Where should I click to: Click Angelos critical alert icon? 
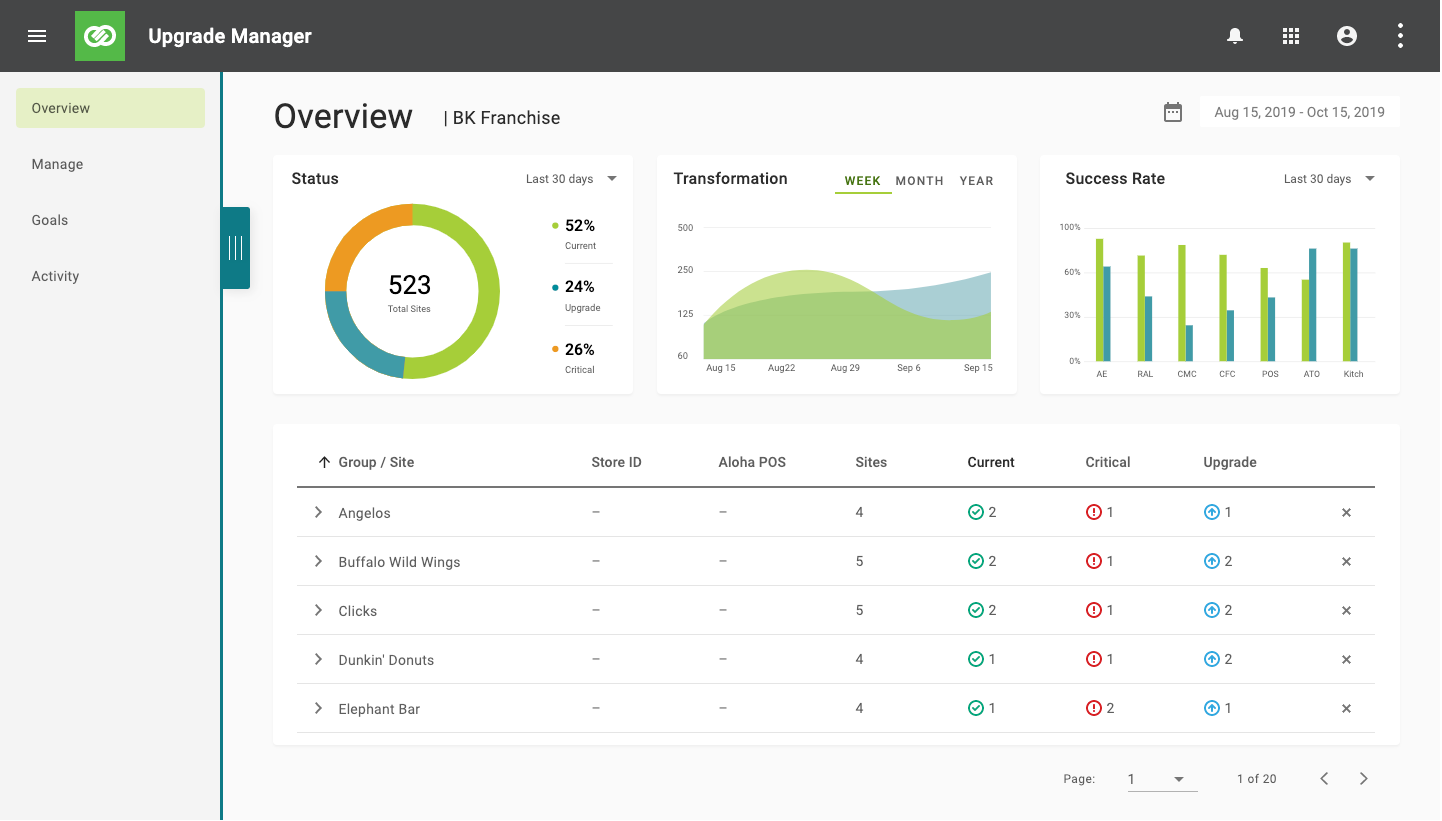(1094, 512)
